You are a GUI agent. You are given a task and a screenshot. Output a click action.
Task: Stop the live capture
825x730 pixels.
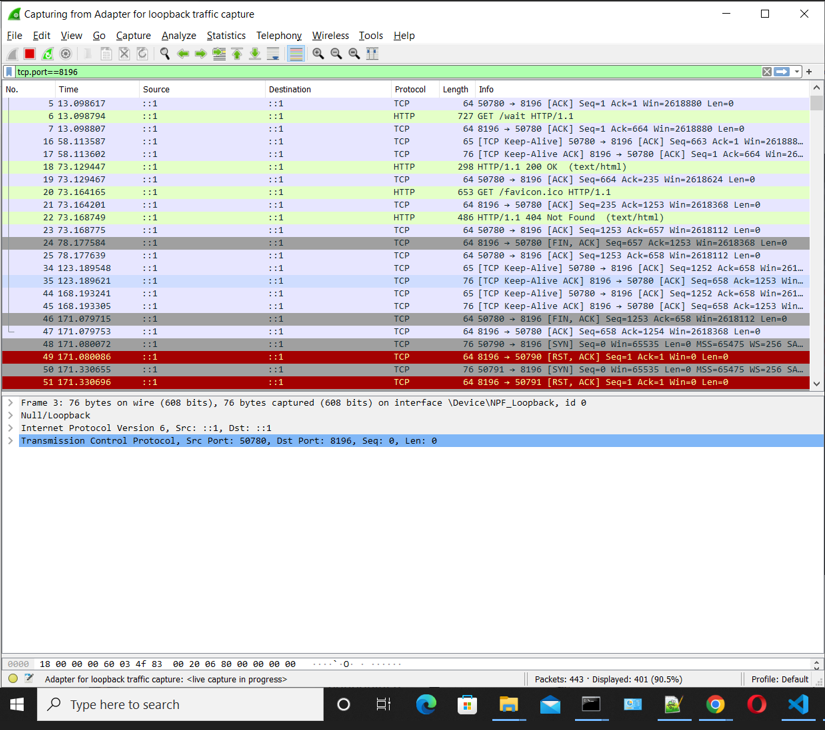29,54
